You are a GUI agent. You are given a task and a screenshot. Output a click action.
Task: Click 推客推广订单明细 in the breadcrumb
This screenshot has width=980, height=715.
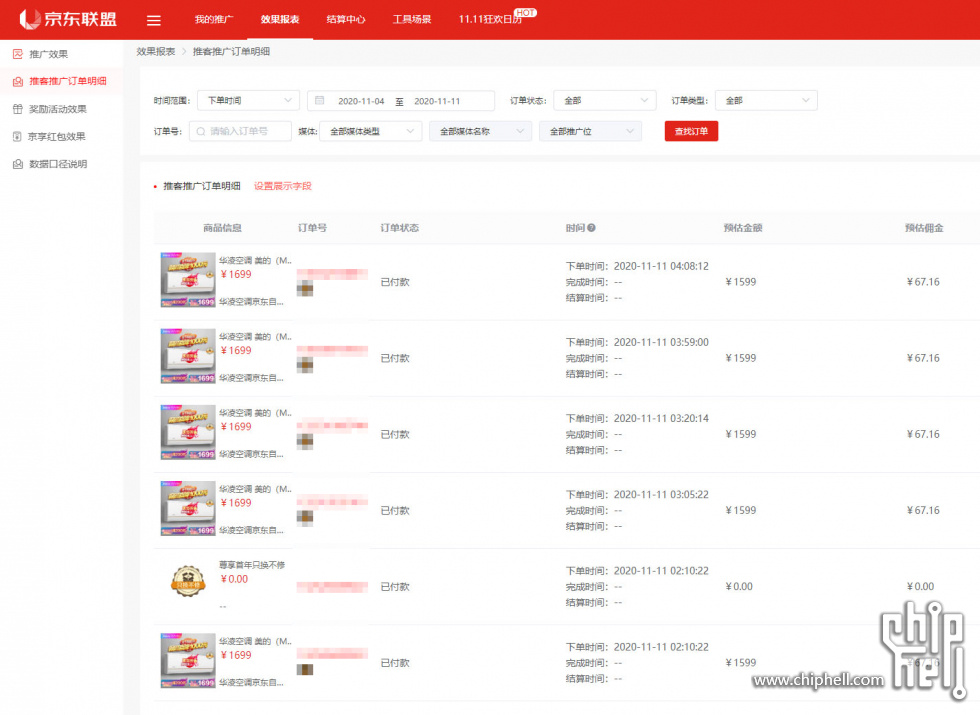tap(231, 52)
